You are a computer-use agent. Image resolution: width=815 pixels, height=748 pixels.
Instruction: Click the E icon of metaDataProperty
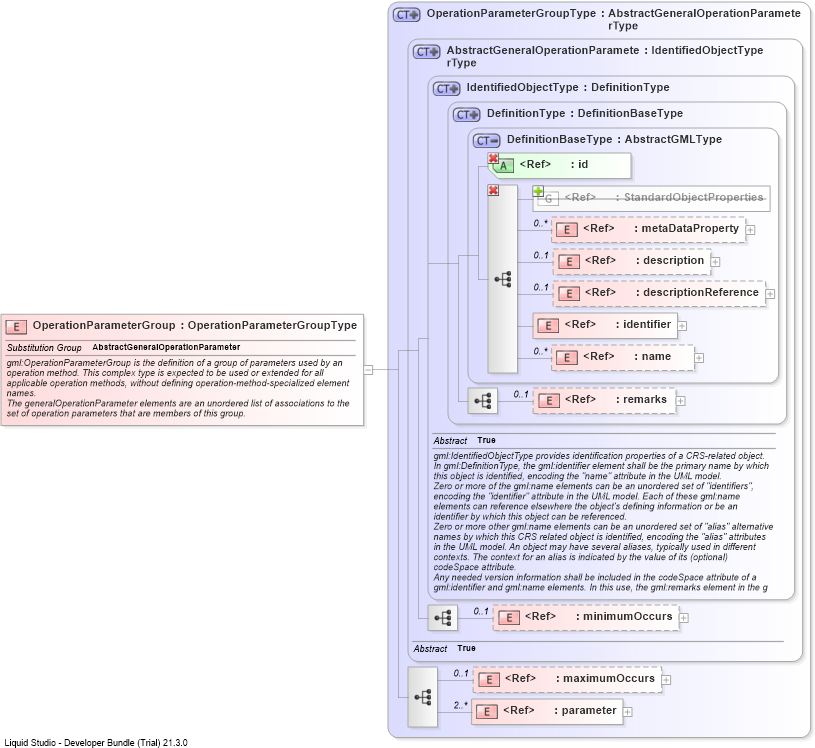click(567, 230)
